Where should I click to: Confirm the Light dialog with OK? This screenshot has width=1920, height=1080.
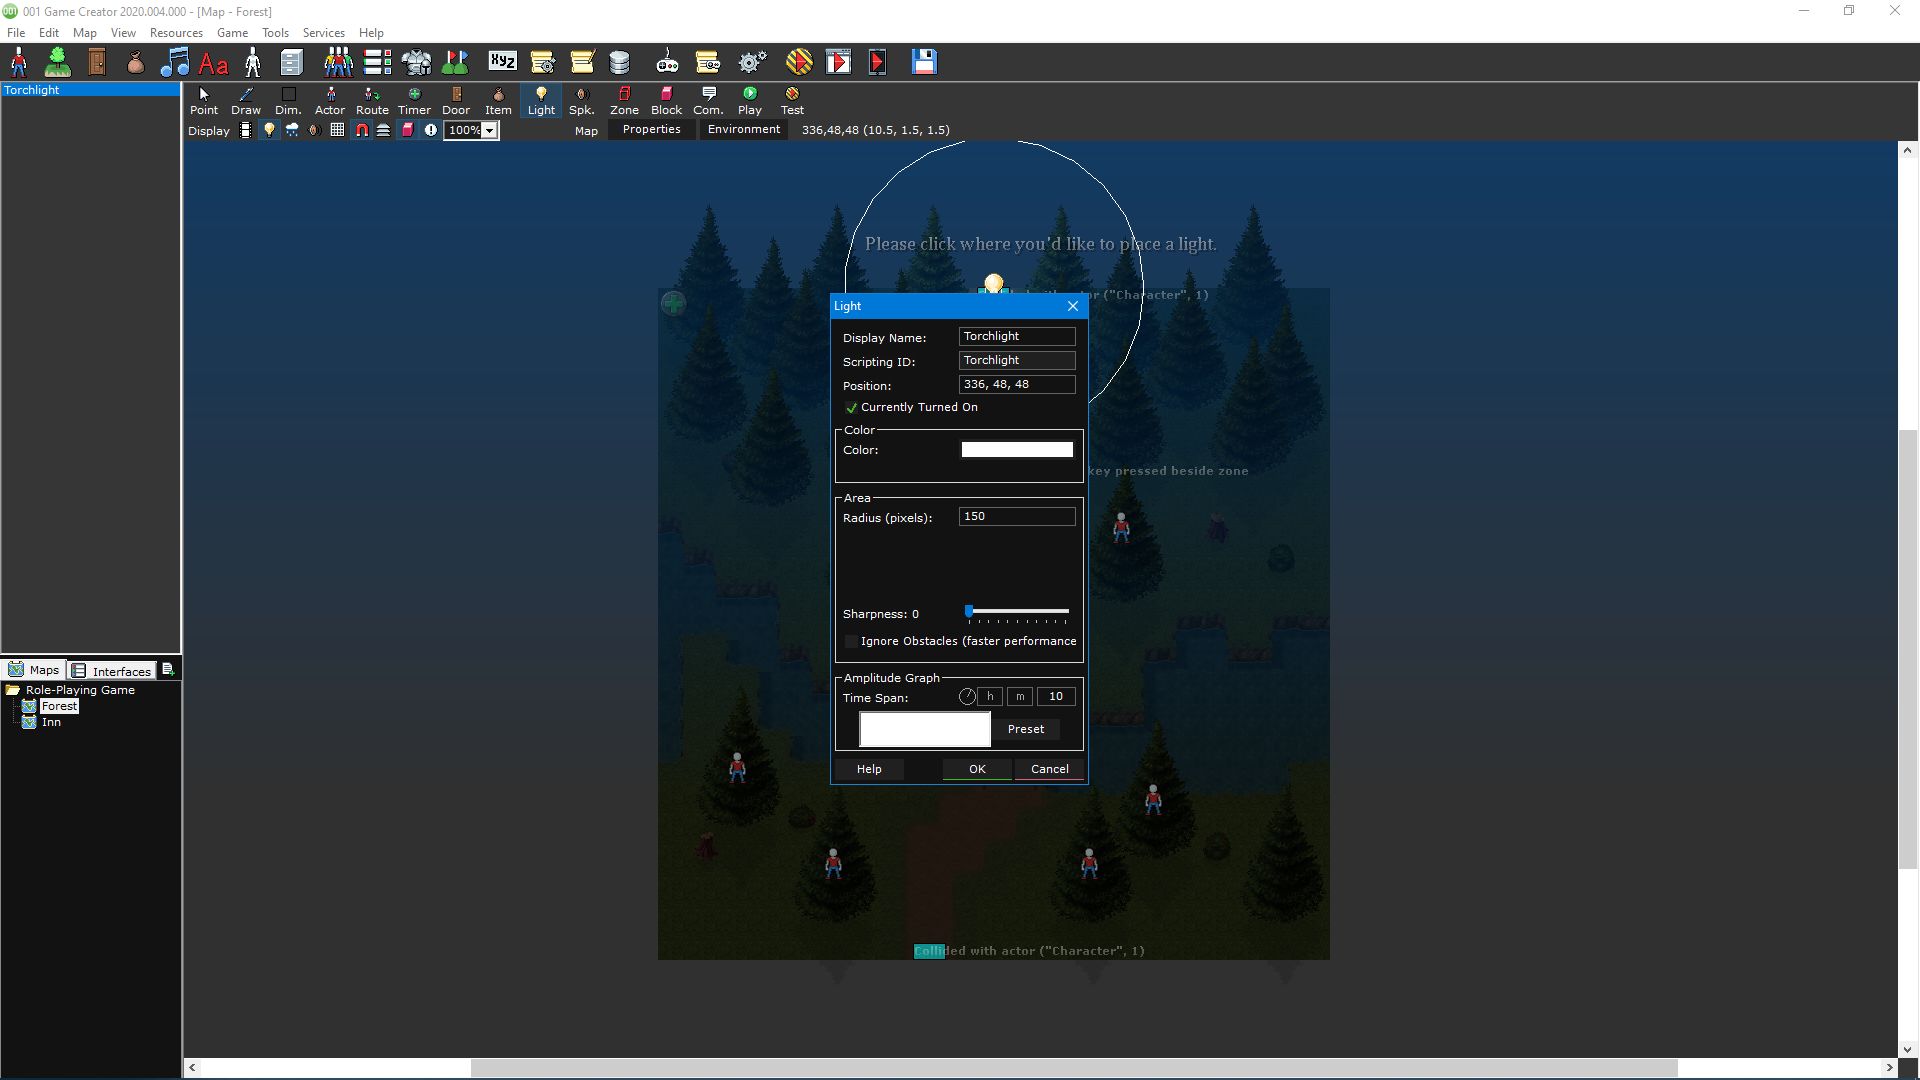[x=977, y=769]
